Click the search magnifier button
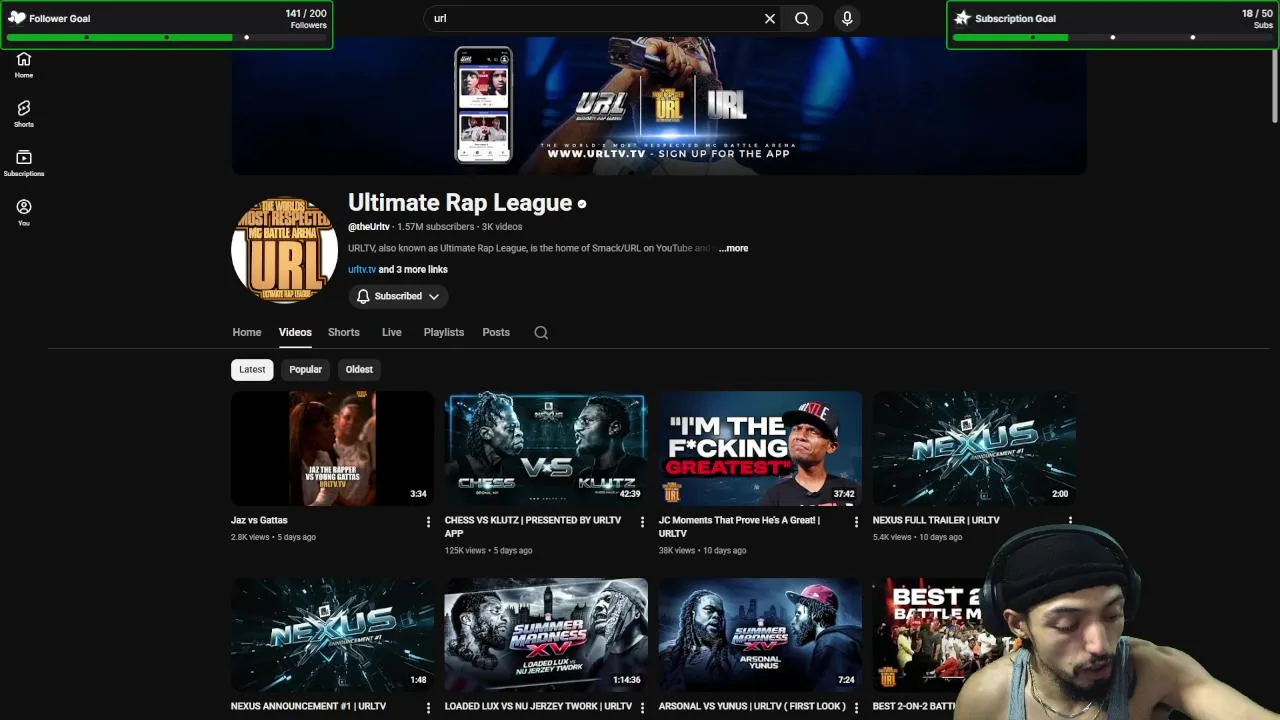The width and height of the screenshot is (1280, 720). pyautogui.click(x=802, y=18)
